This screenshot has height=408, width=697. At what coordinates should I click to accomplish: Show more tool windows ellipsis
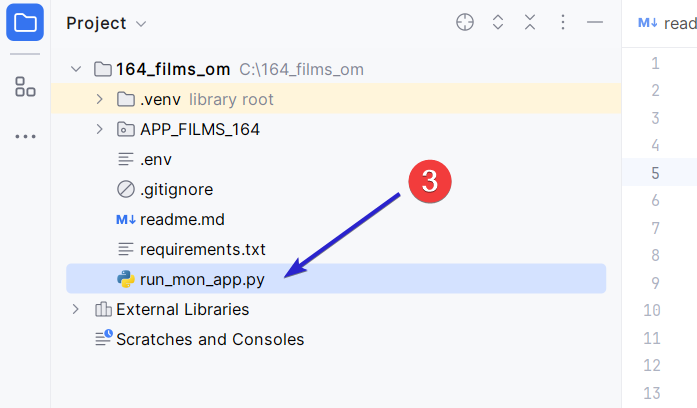coord(25,136)
